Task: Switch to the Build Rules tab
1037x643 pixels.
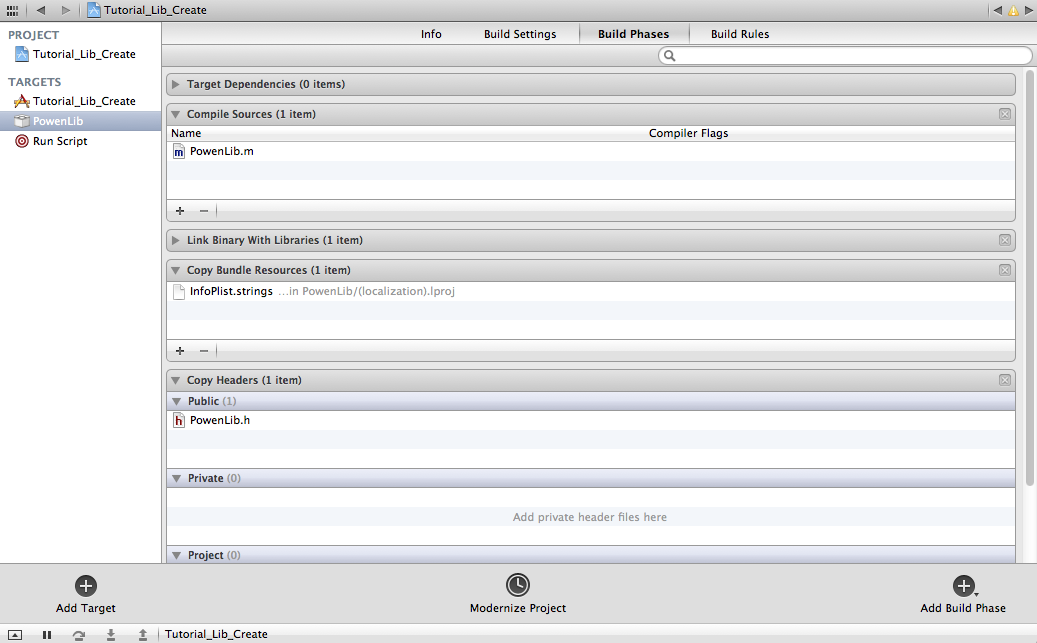Action: tap(740, 34)
